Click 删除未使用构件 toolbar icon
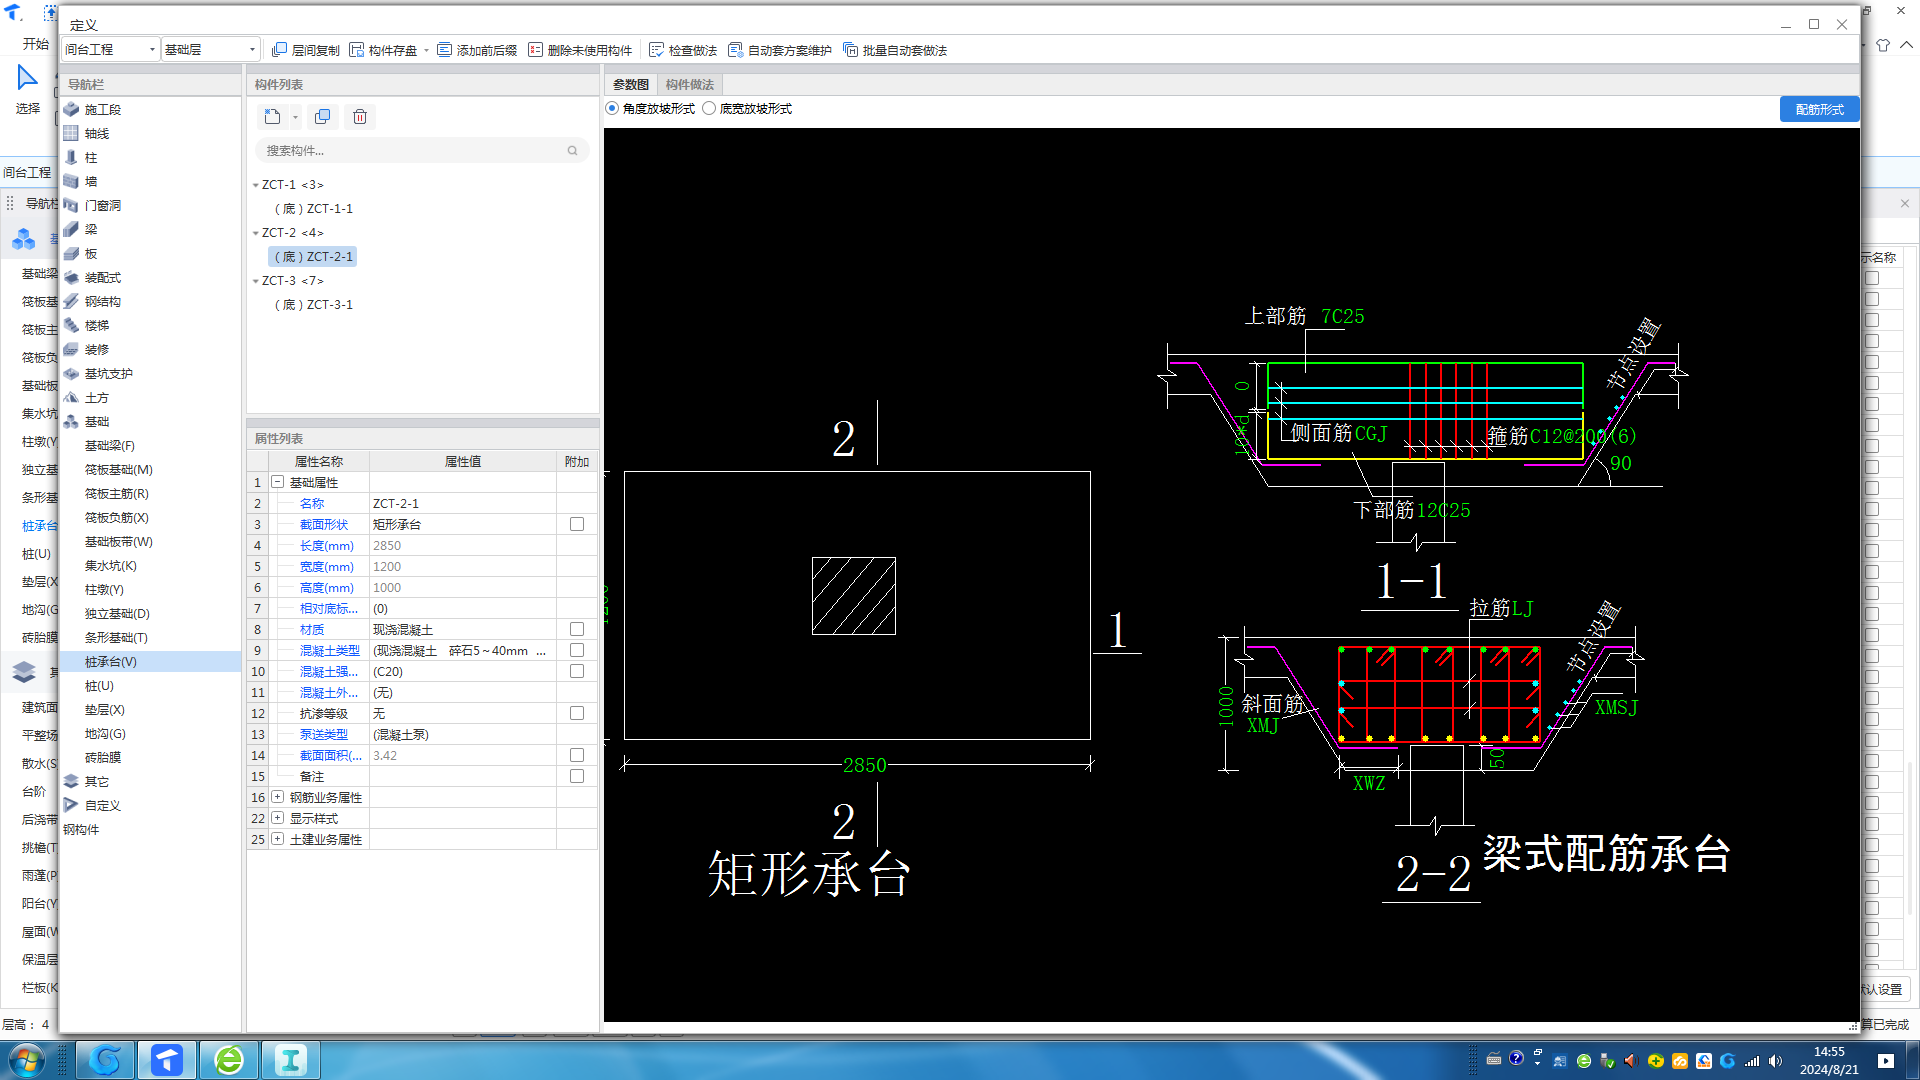Image resolution: width=1920 pixels, height=1080 pixels. [536, 50]
